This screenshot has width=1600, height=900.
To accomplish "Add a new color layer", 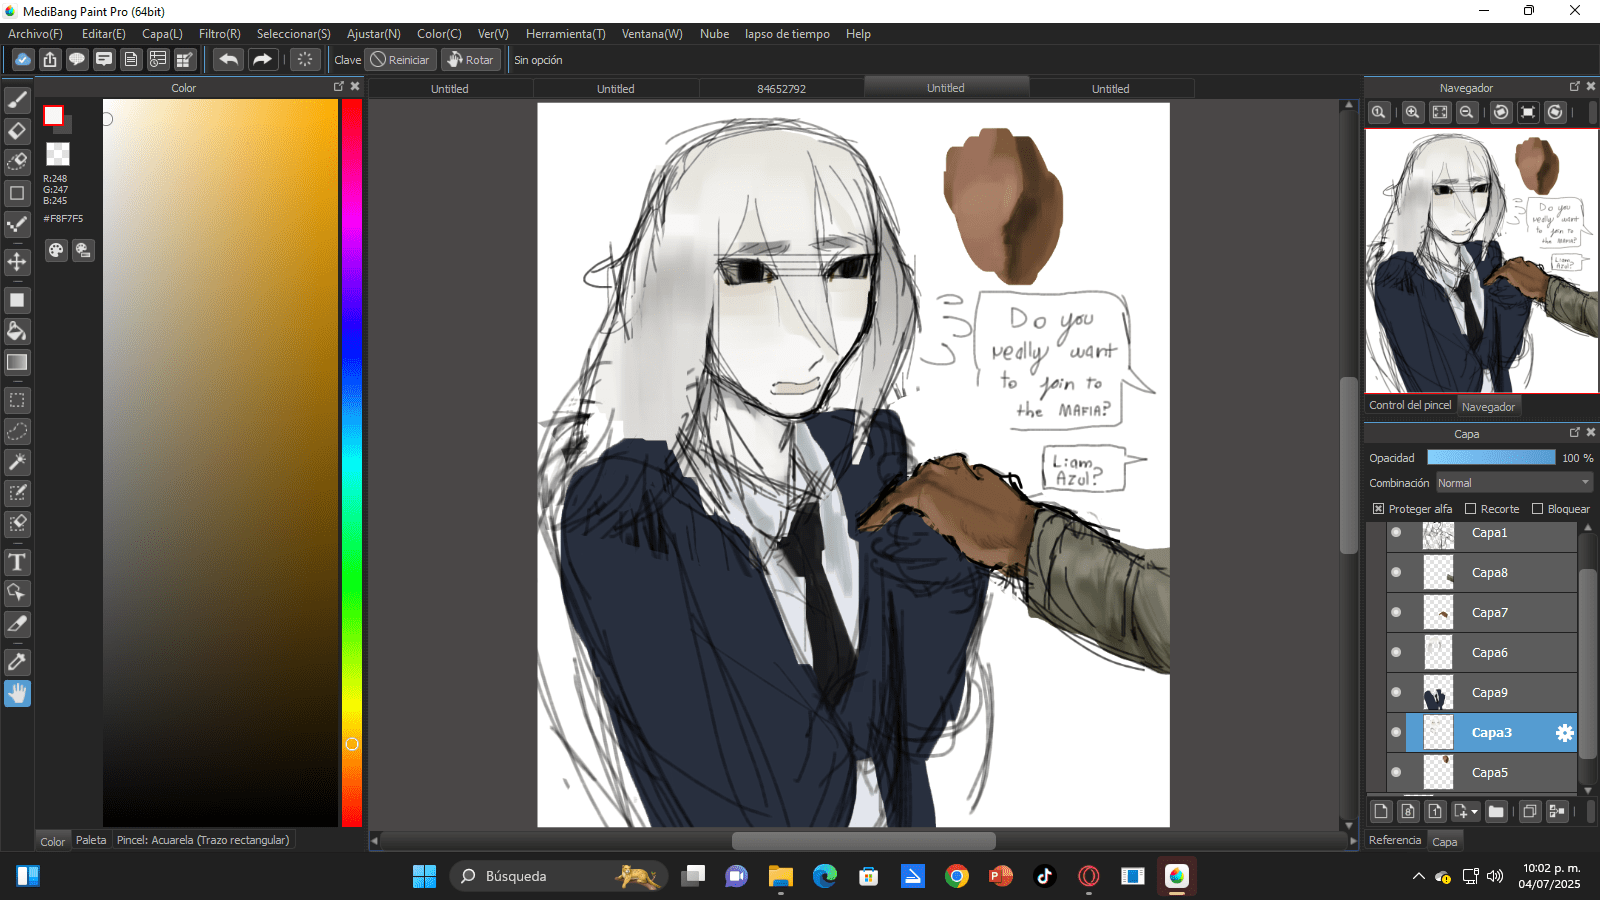I will pos(1381,811).
